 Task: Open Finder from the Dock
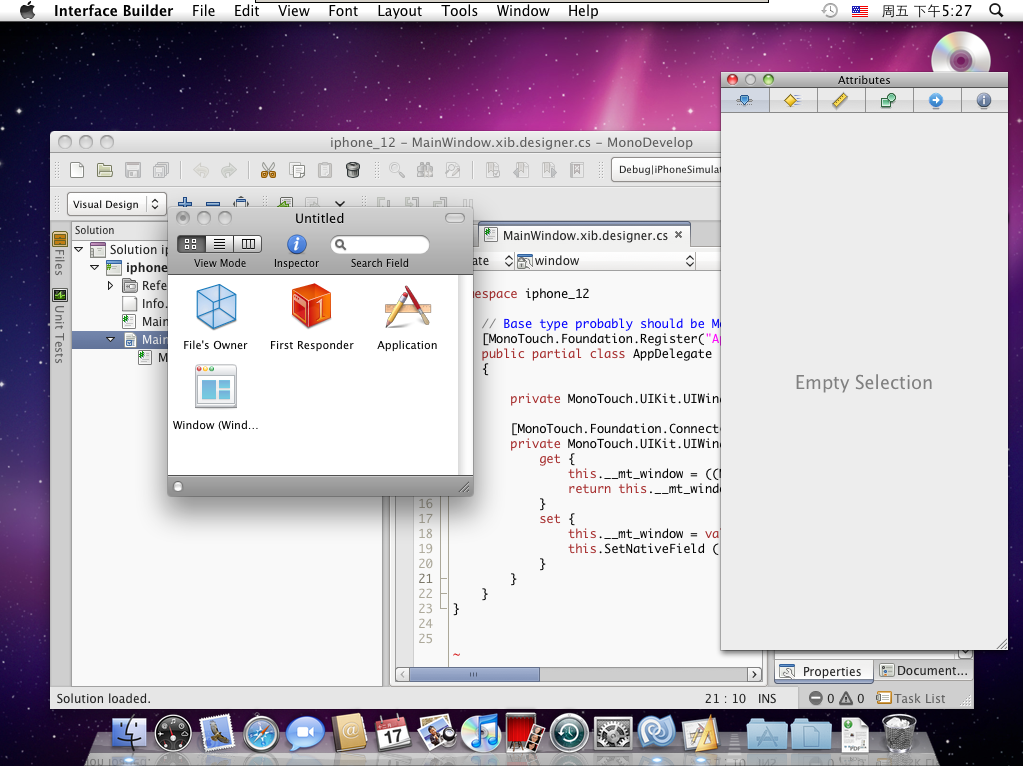129,733
